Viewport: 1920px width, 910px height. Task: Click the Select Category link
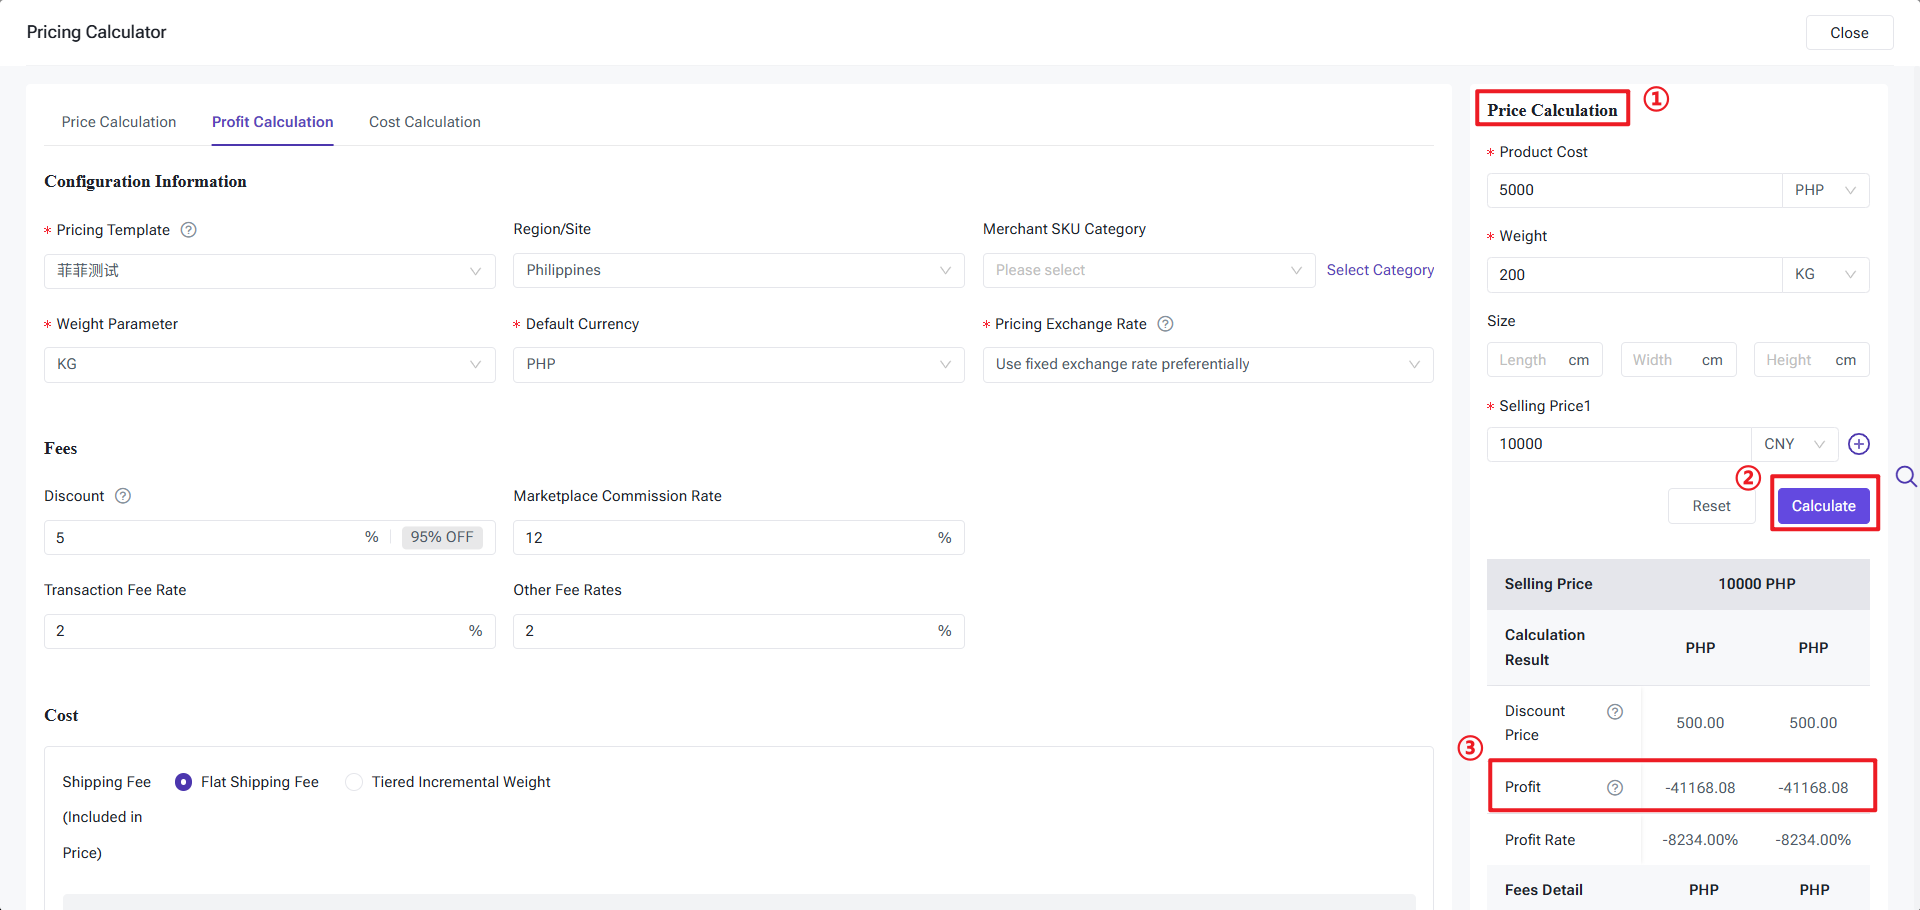(1380, 270)
